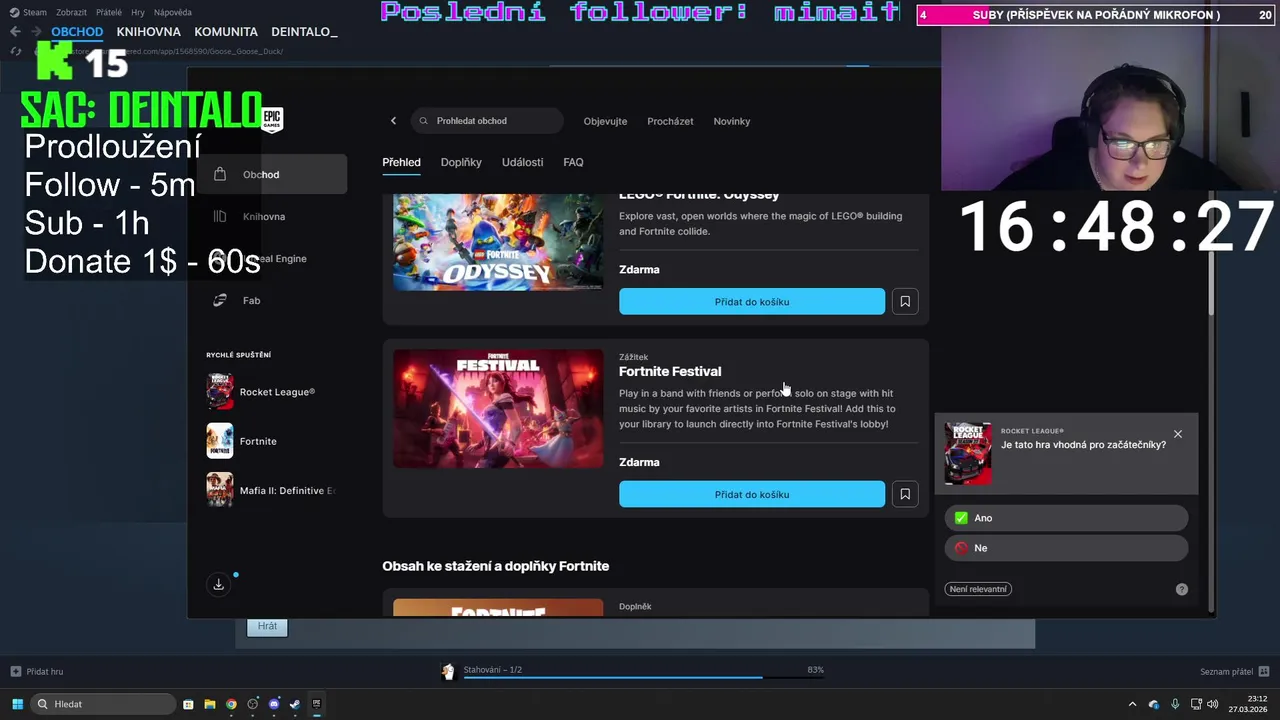The width and height of the screenshot is (1280, 720).
Task: Open the Novinky store section
Action: (732, 121)
